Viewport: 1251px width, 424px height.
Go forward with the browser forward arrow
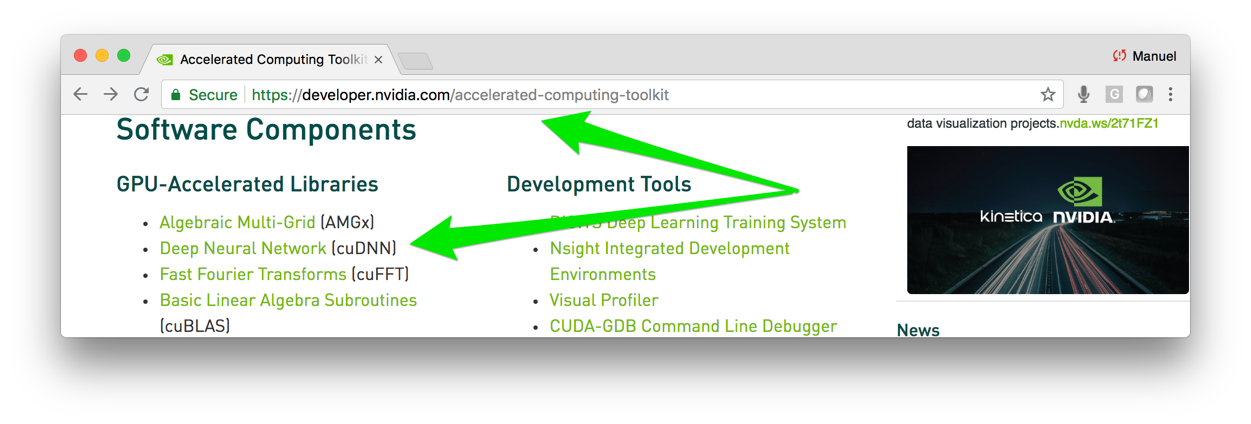(111, 94)
